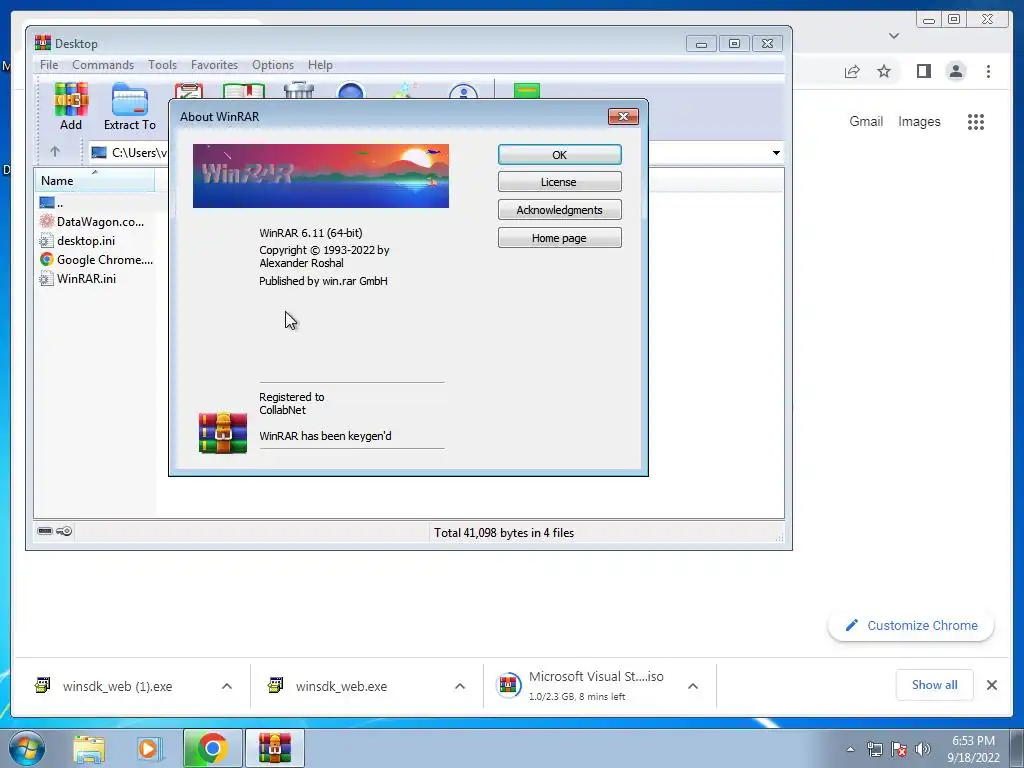The height and width of the screenshot is (768, 1024).
Task: Select the desktop.ini file
Action: pyautogui.click(x=77, y=240)
